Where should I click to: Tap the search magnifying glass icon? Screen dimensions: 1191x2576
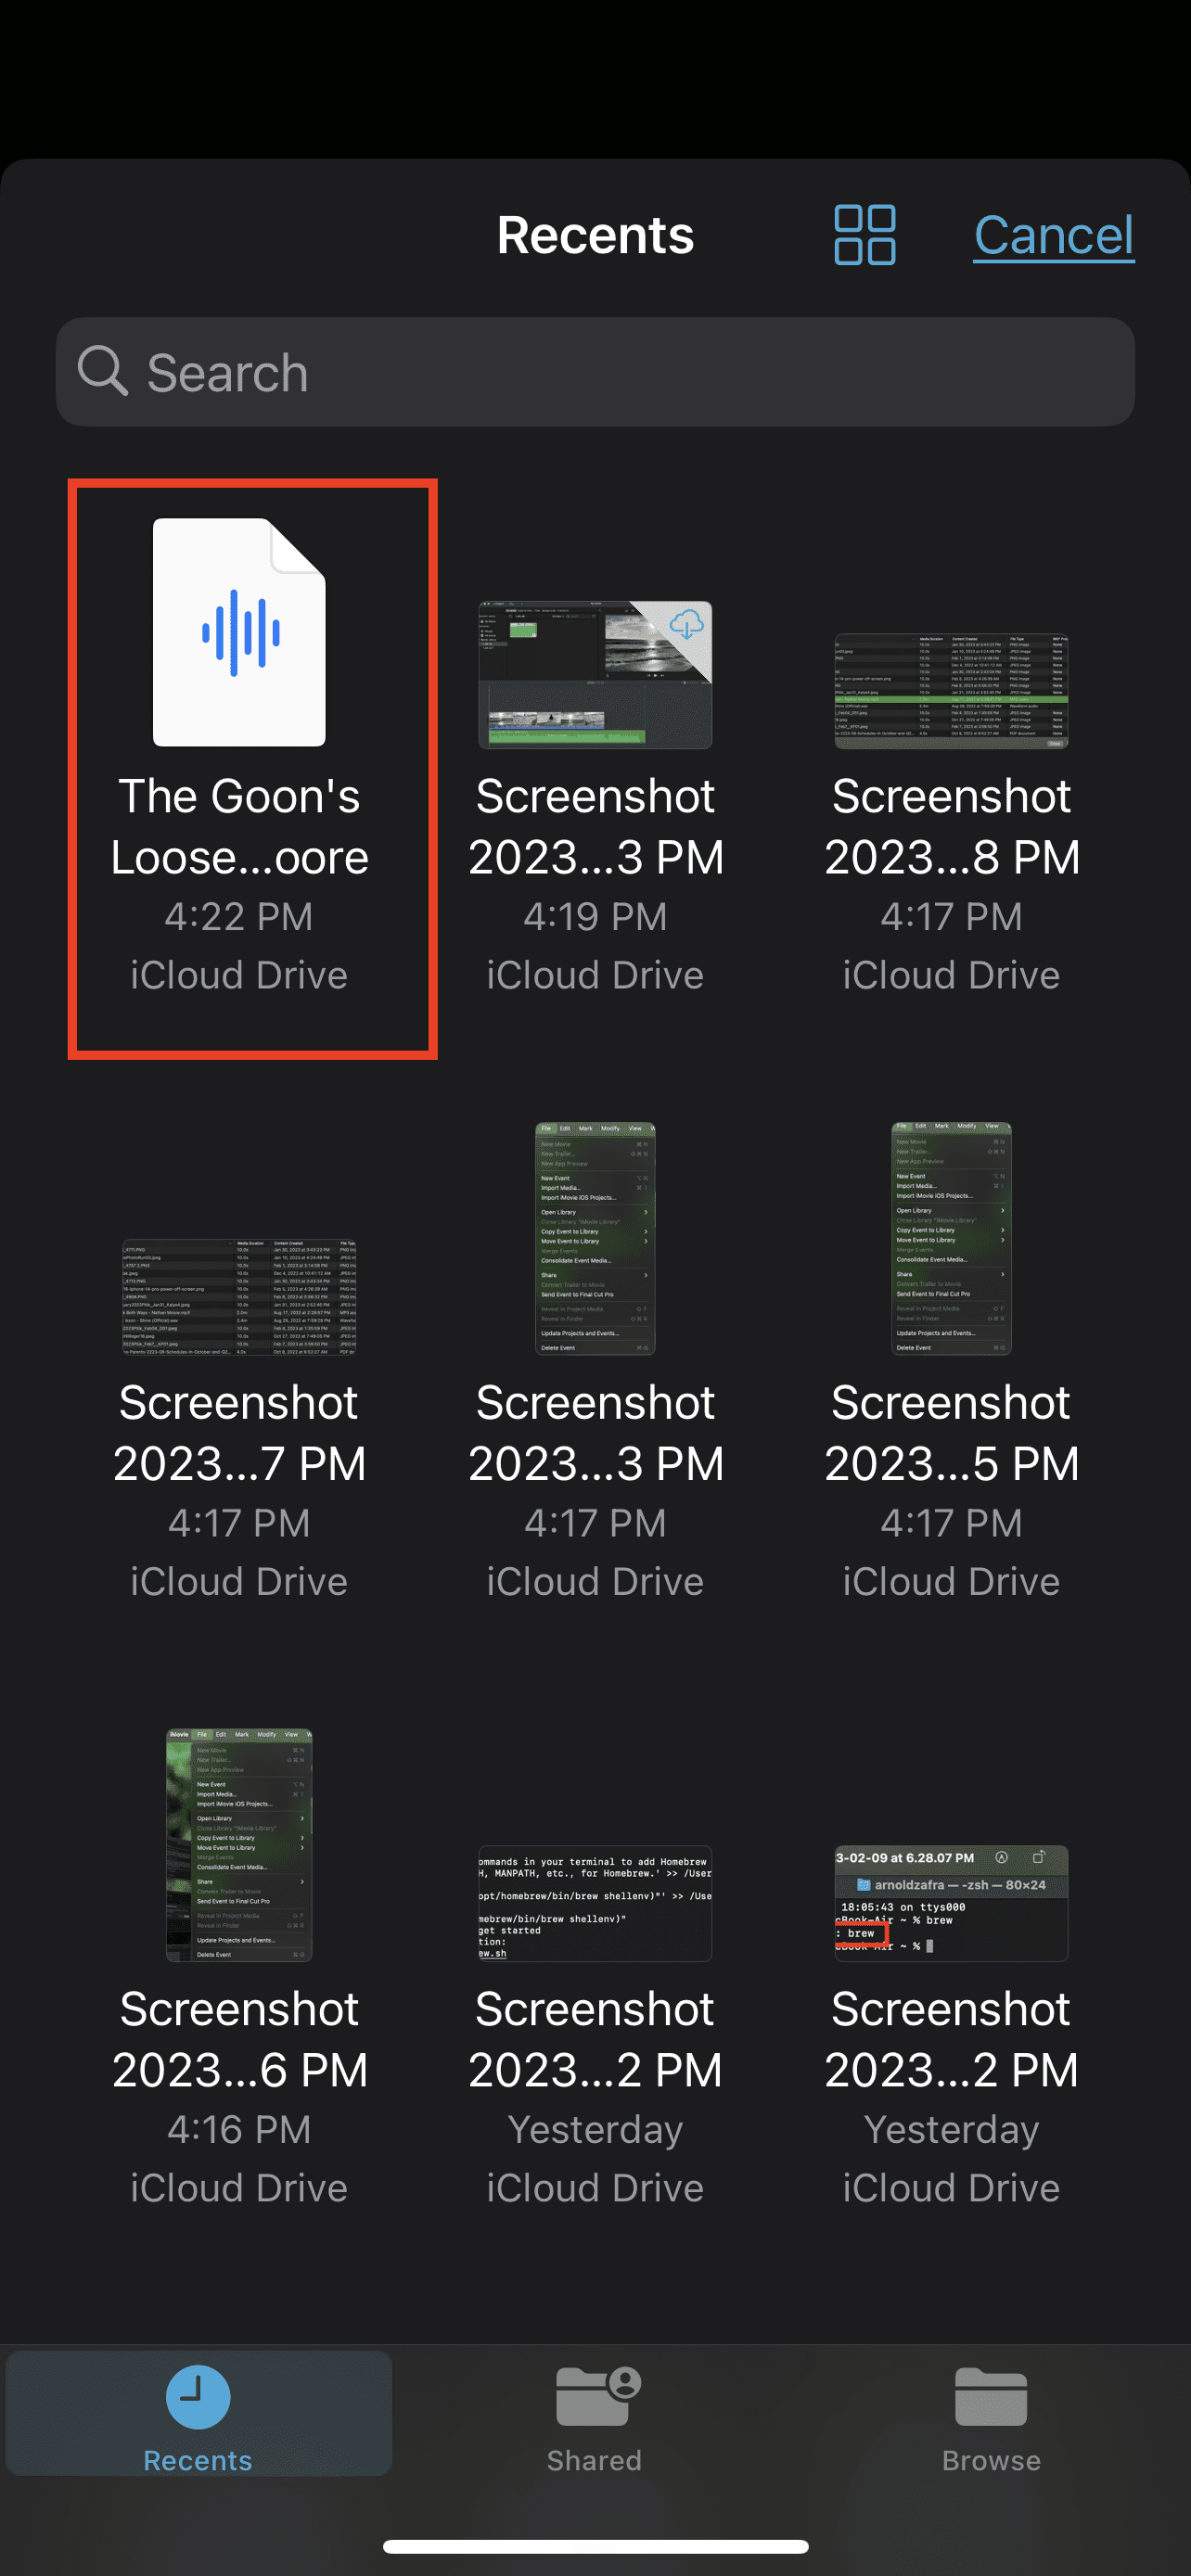pos(103,371)
